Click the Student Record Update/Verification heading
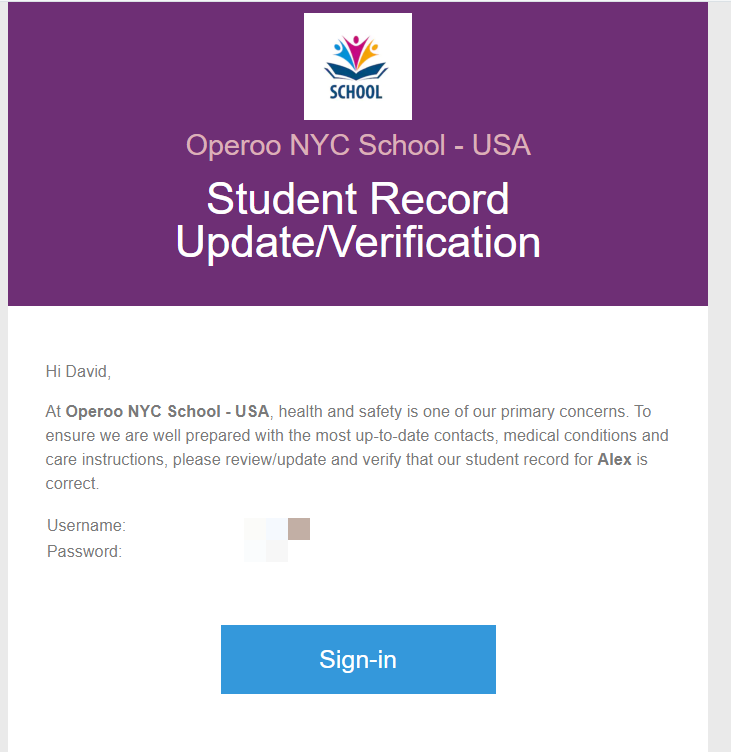Screen dimensions: 731x752 [x=358, y=220]
